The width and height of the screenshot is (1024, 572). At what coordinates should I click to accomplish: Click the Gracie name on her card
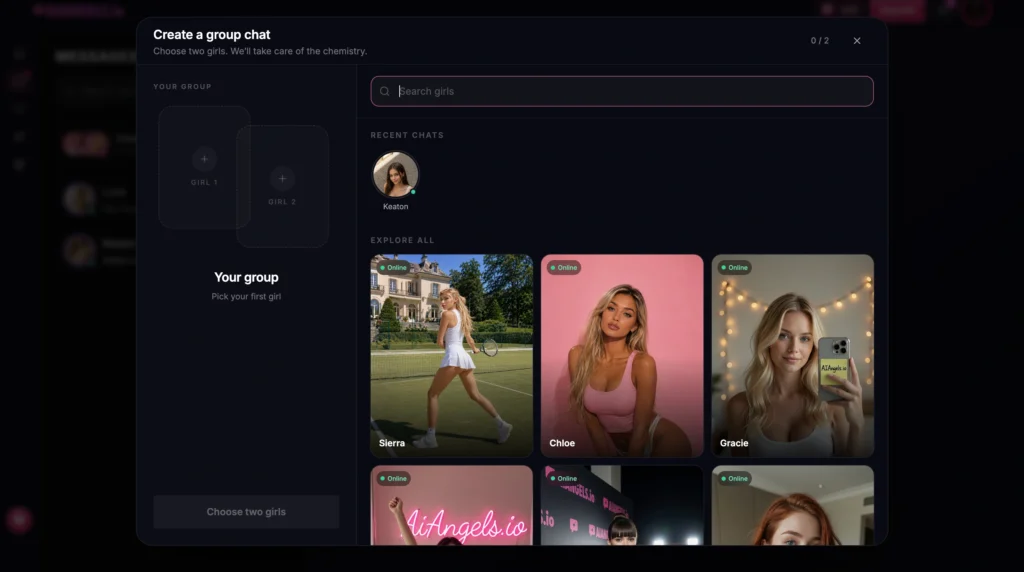[734, 443]
